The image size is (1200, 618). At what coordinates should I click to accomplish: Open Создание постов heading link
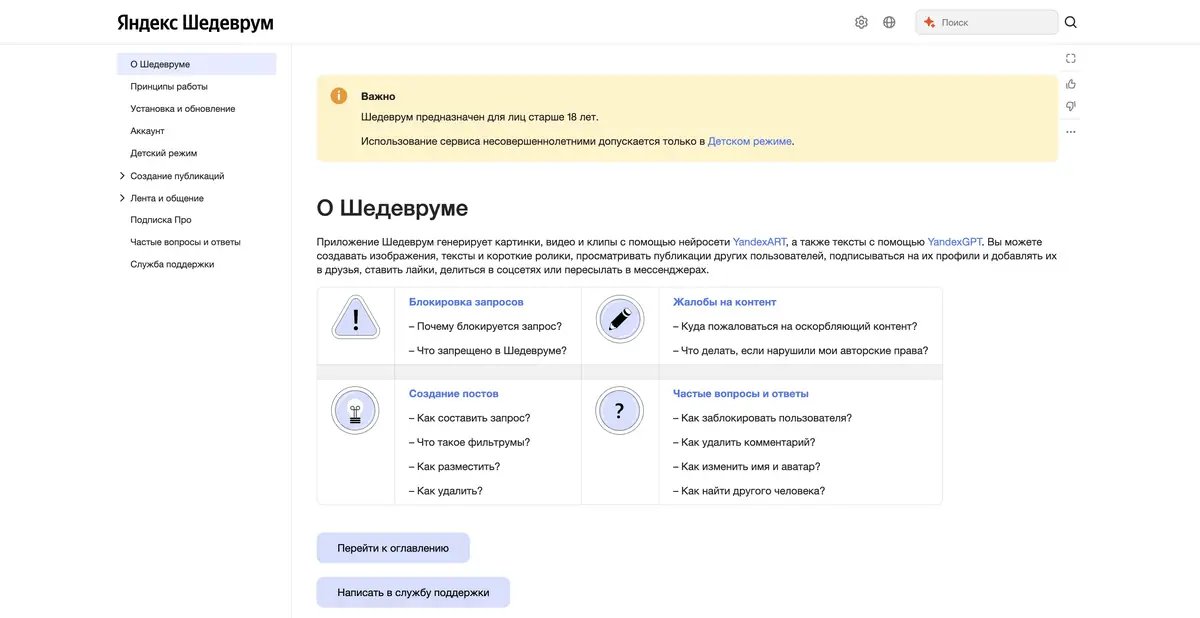tap(454, 394)
